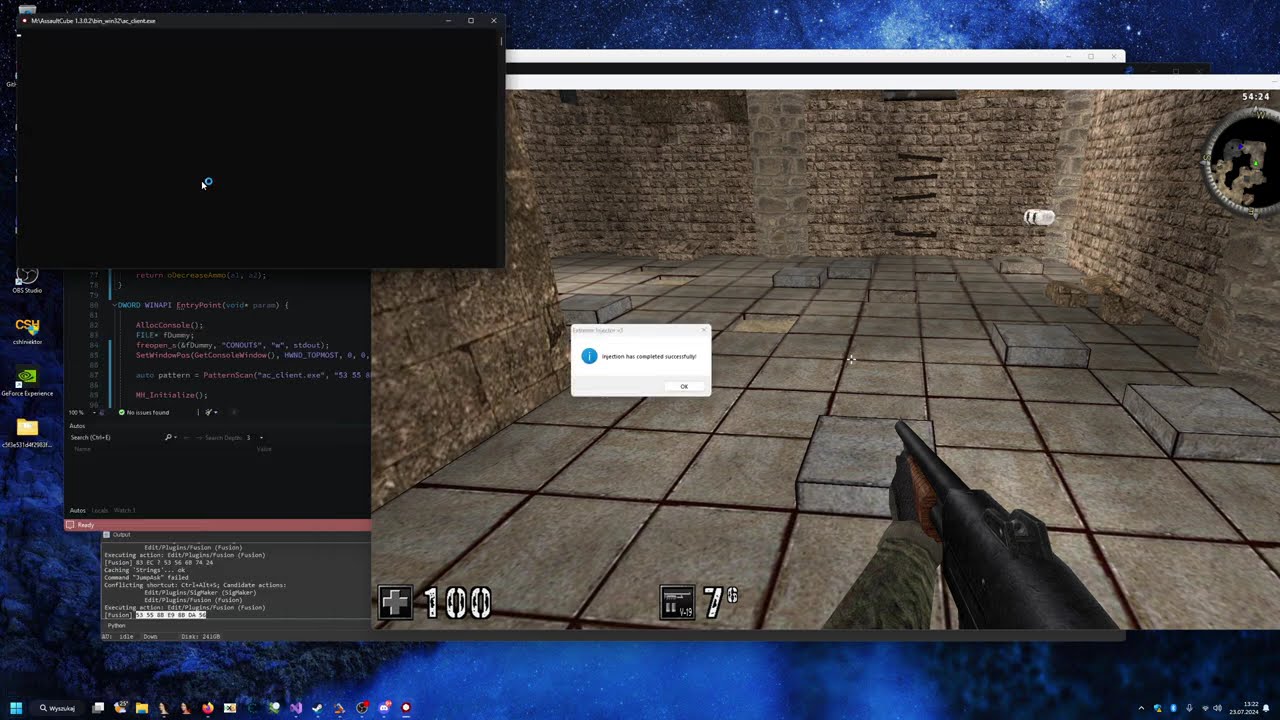Open the OBS Studio desktop shortcut
Viewport: 1280px width, 720px height.
(27, 280)
